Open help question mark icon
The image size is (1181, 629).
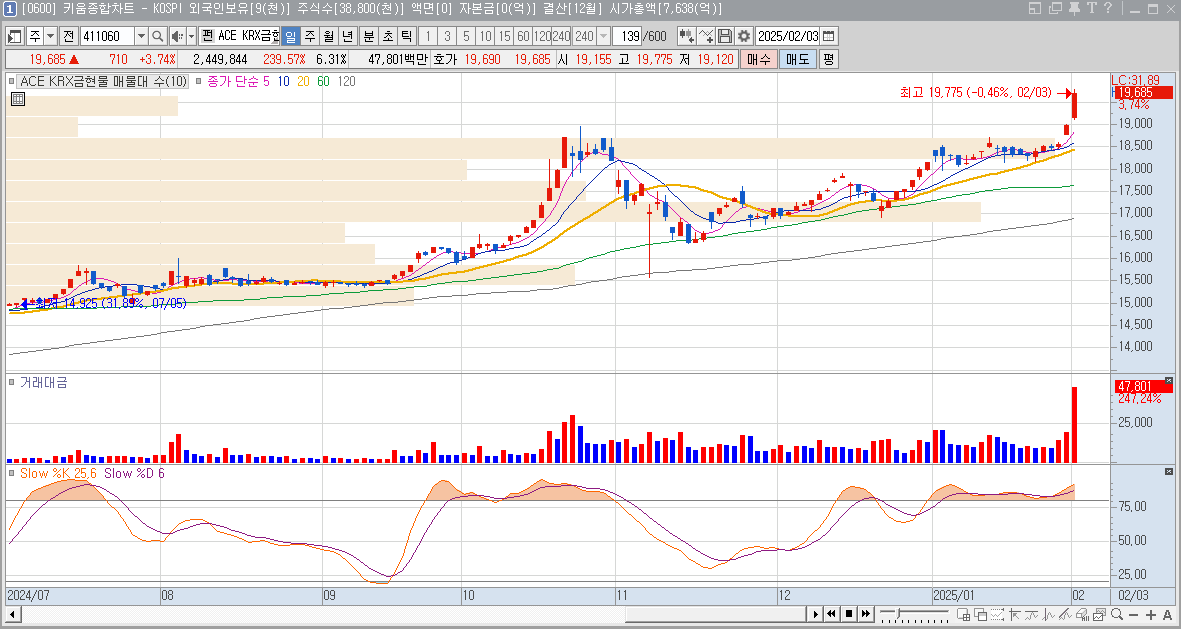click(1107, 8)
